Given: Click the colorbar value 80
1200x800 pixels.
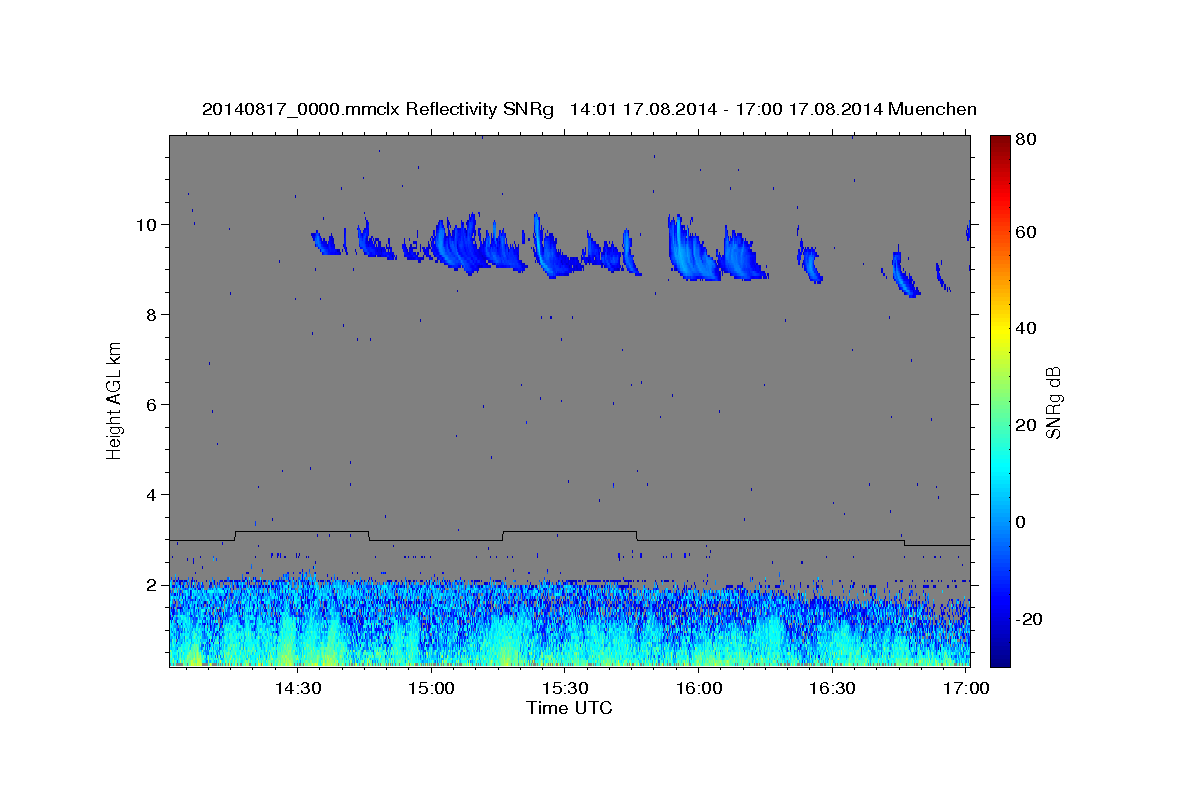Looking at the screenshot, I should tap(1028, 141).
